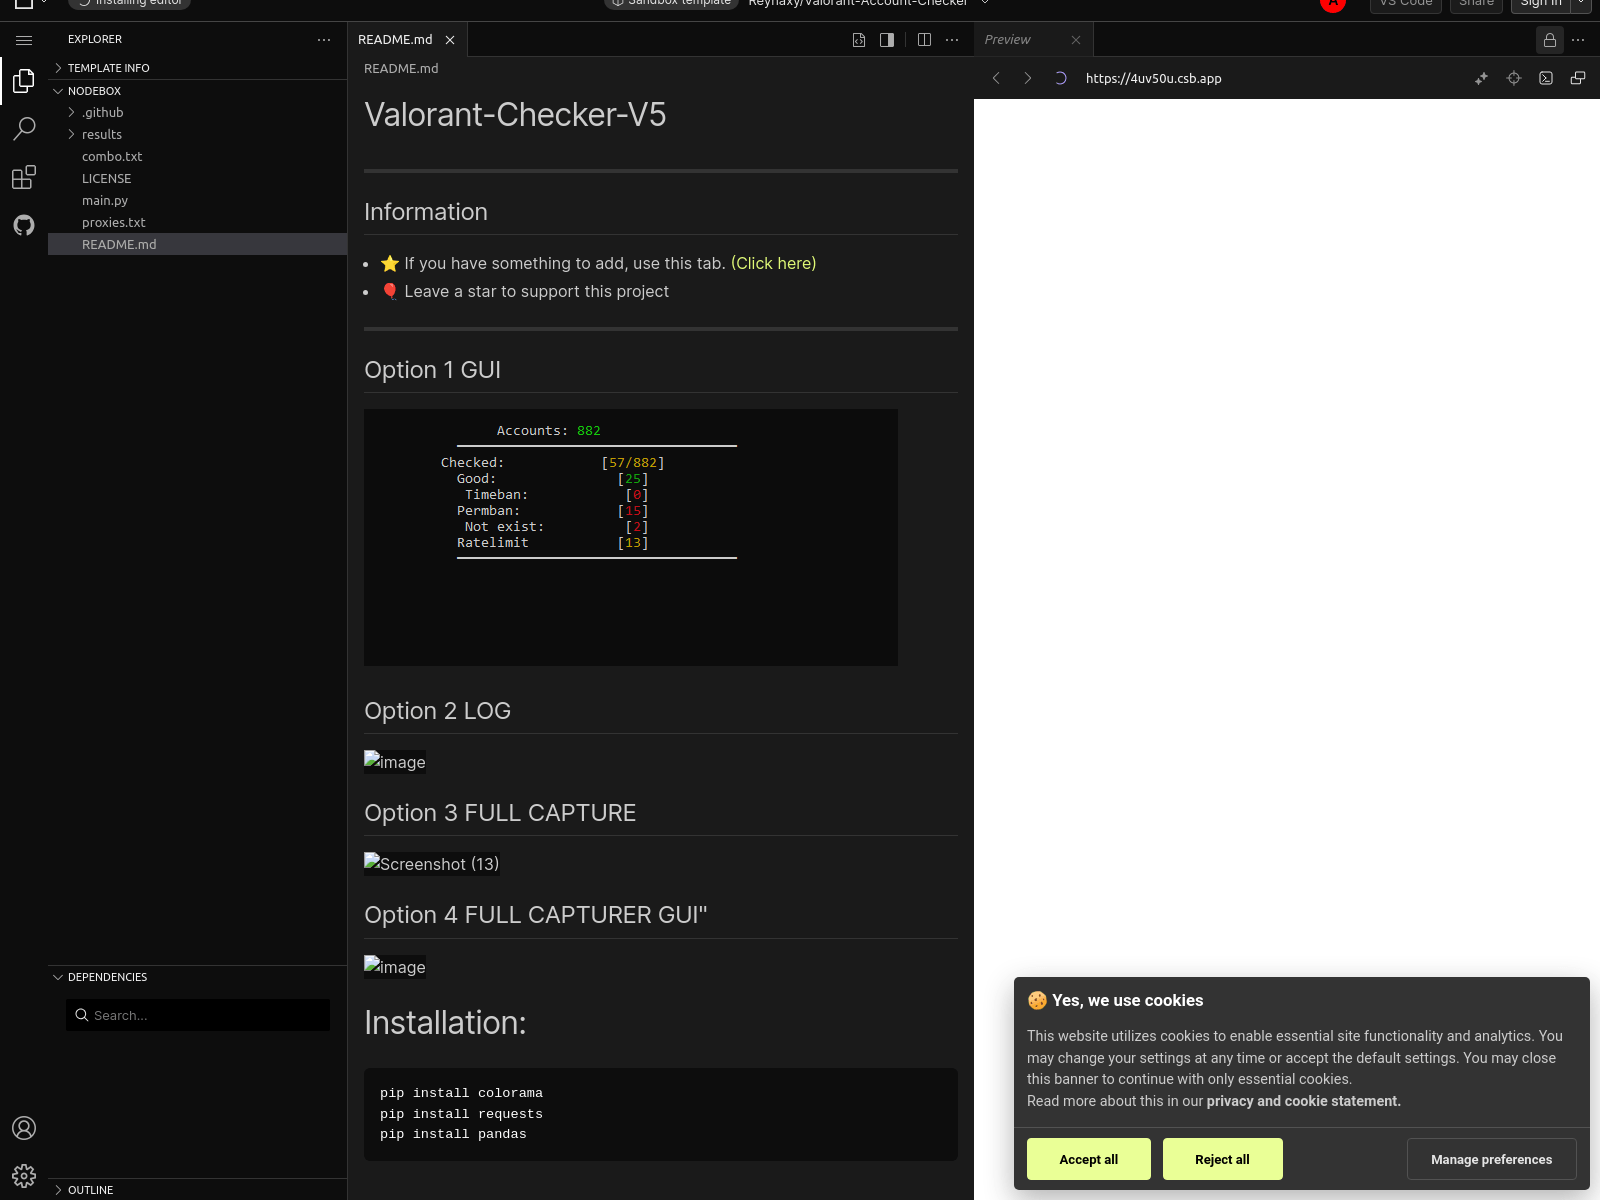1600x1200 pixels.
Task: Click the Valorant-Checker-V5 heading
Action: [515, 115]
